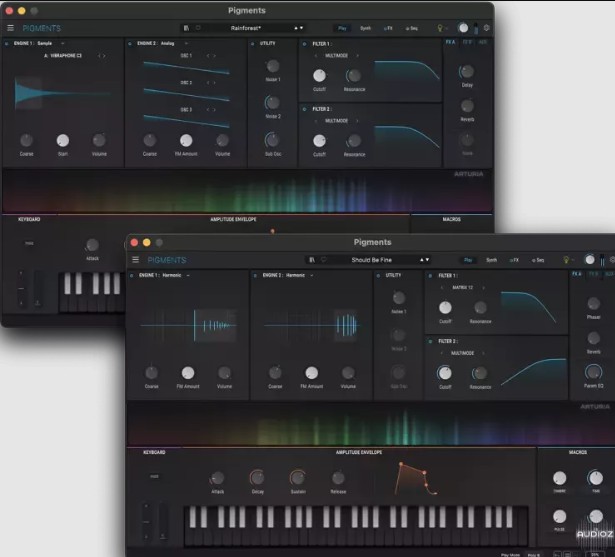Select previous filter type left of MATRIX 12
This screenshot has width=615, height=557.
point(442,288)
